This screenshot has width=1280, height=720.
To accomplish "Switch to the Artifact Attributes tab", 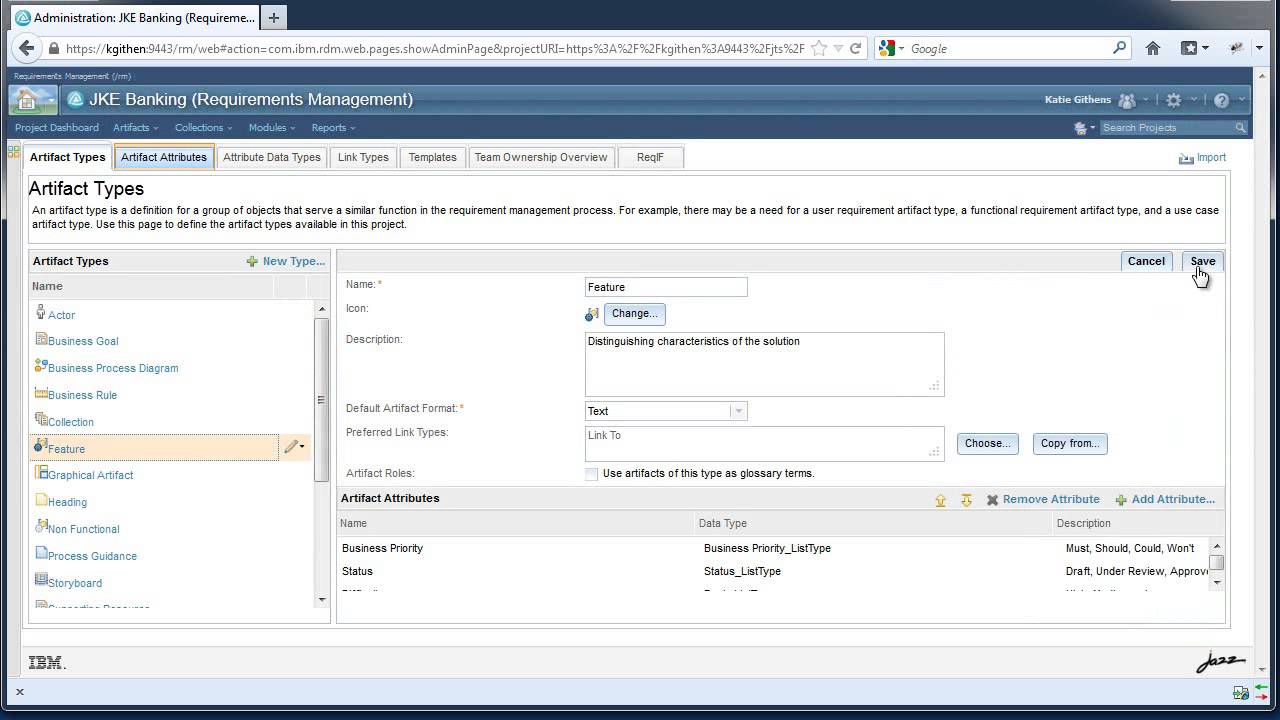I will pos(164,157).
